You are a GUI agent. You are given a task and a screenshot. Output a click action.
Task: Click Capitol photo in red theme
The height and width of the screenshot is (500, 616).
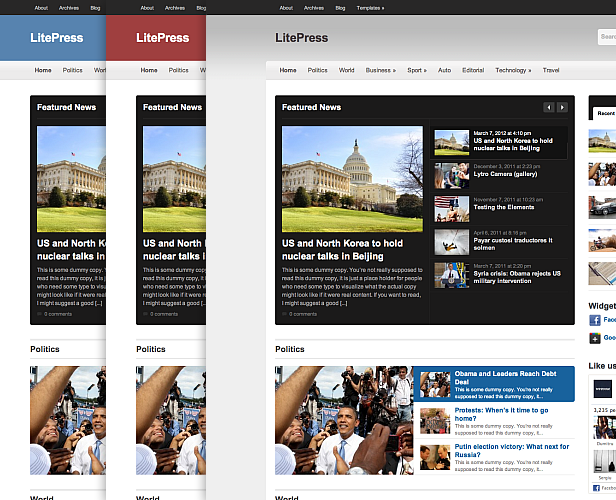click(x=174, y=179)
